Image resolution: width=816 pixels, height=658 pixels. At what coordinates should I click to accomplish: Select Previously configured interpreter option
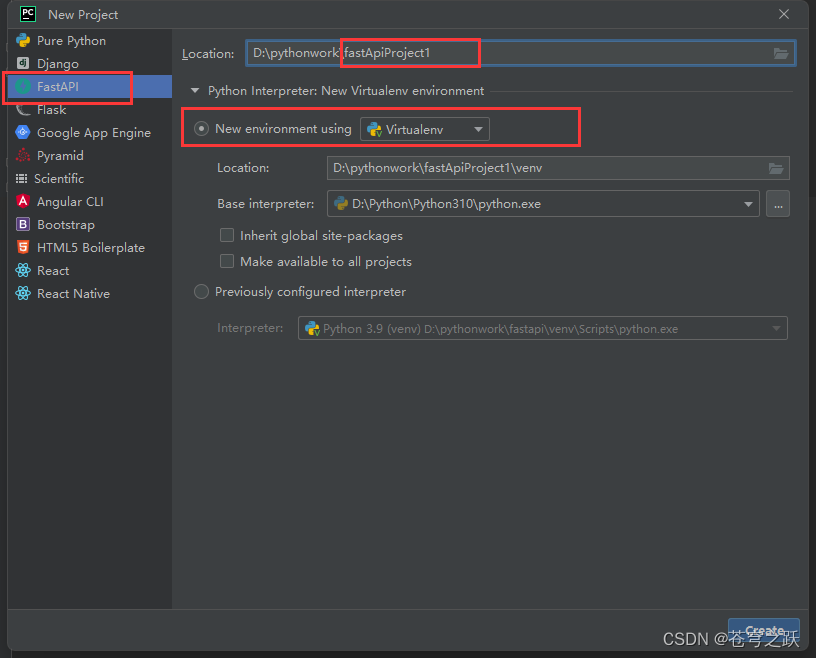201,291
